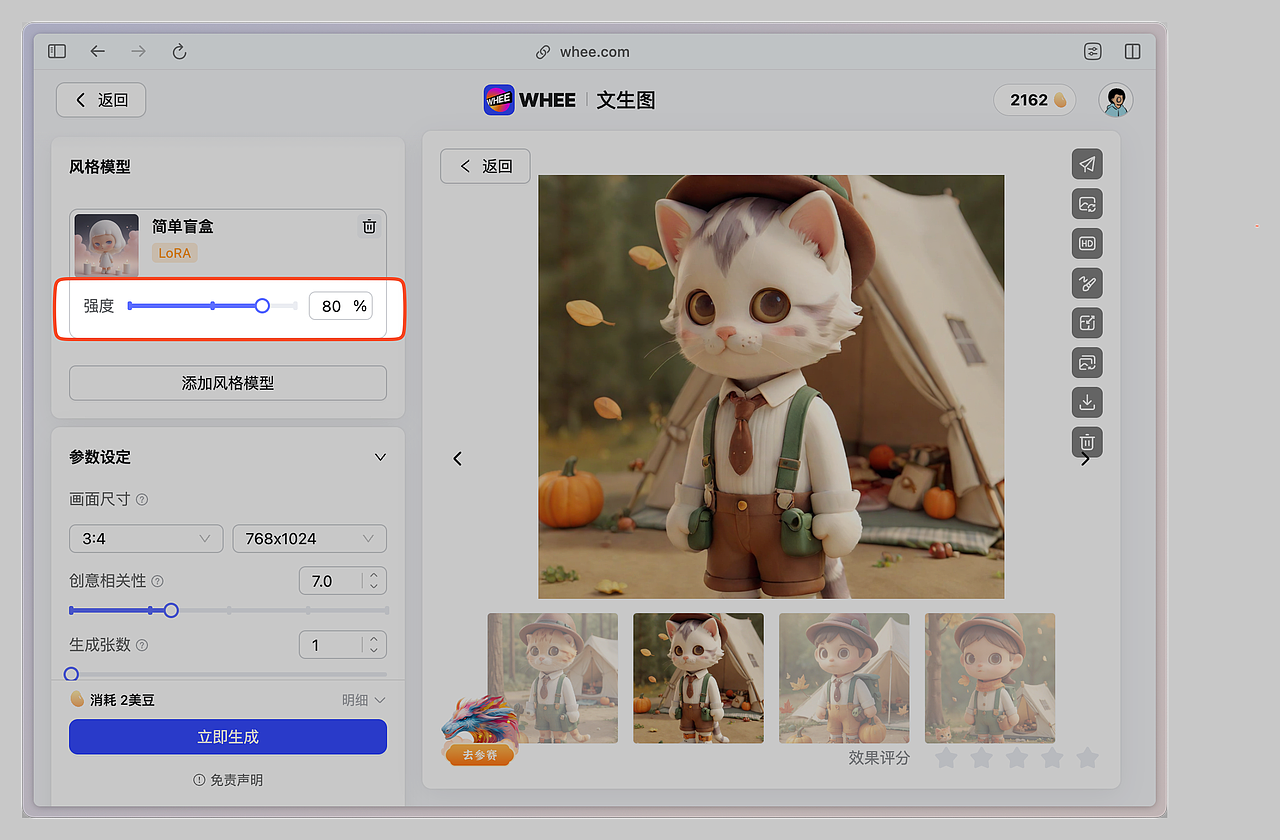Click the 强度 slider handle
This screenshot has width=1280, height=840.
click(x=262, y=306)
